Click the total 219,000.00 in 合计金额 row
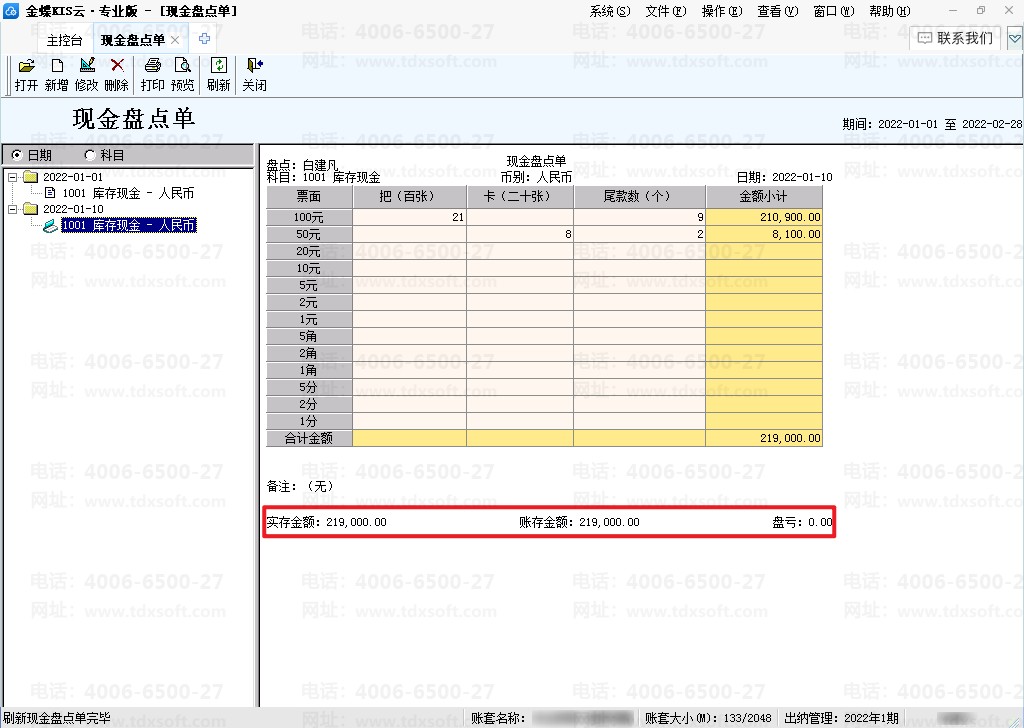 [x=764, y=439]
